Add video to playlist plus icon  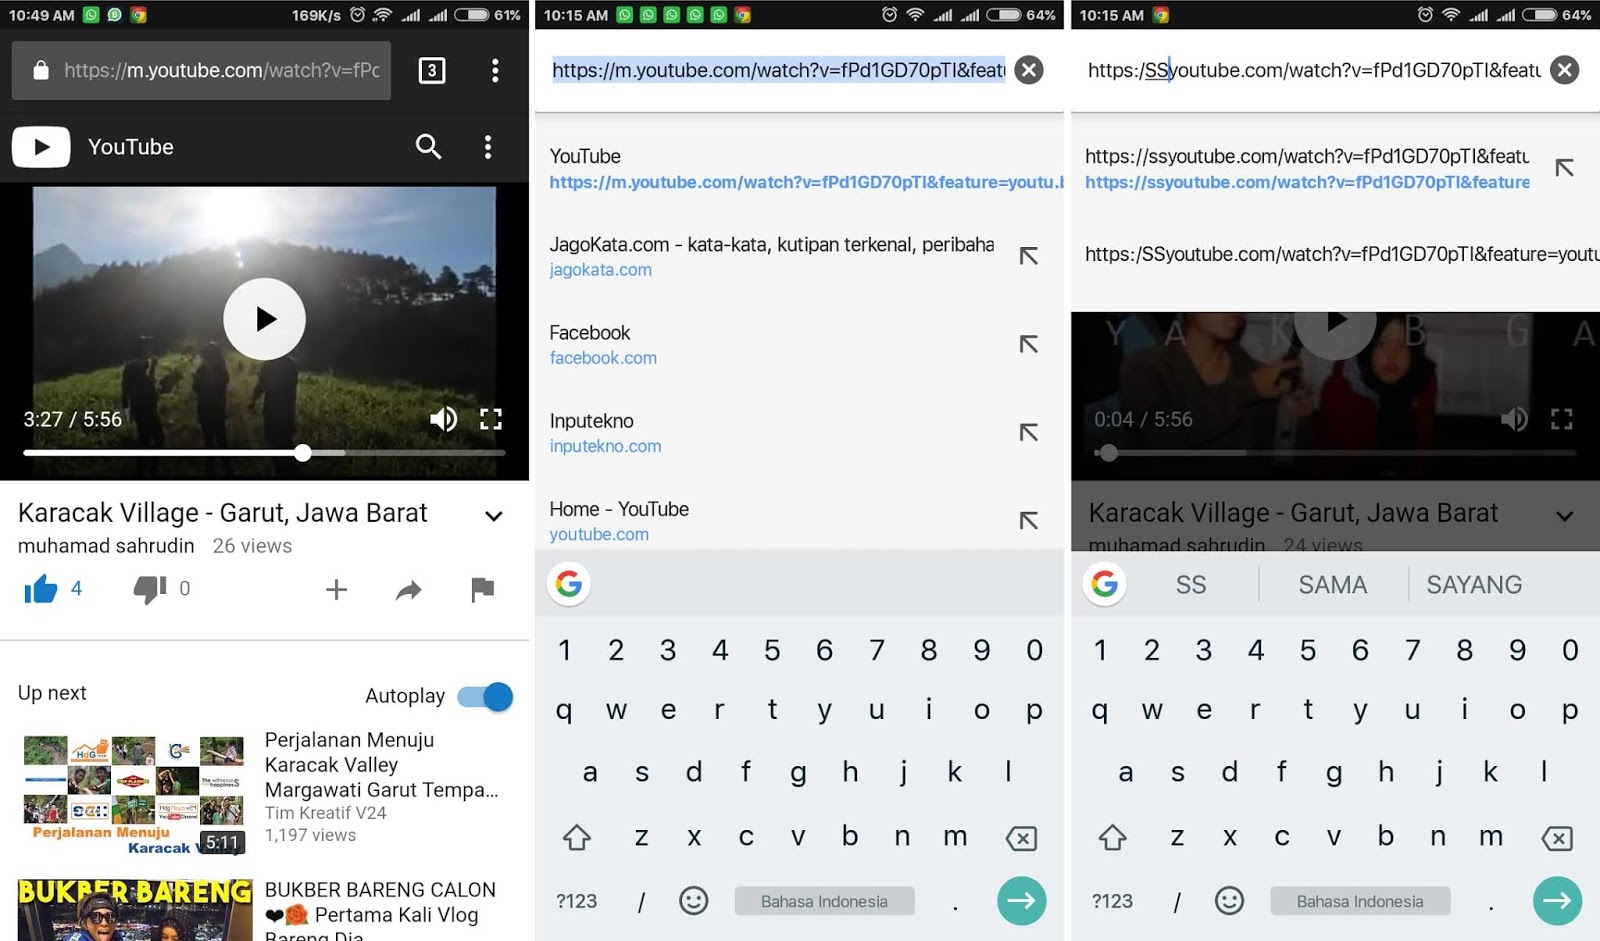click(x=337, y=590)
